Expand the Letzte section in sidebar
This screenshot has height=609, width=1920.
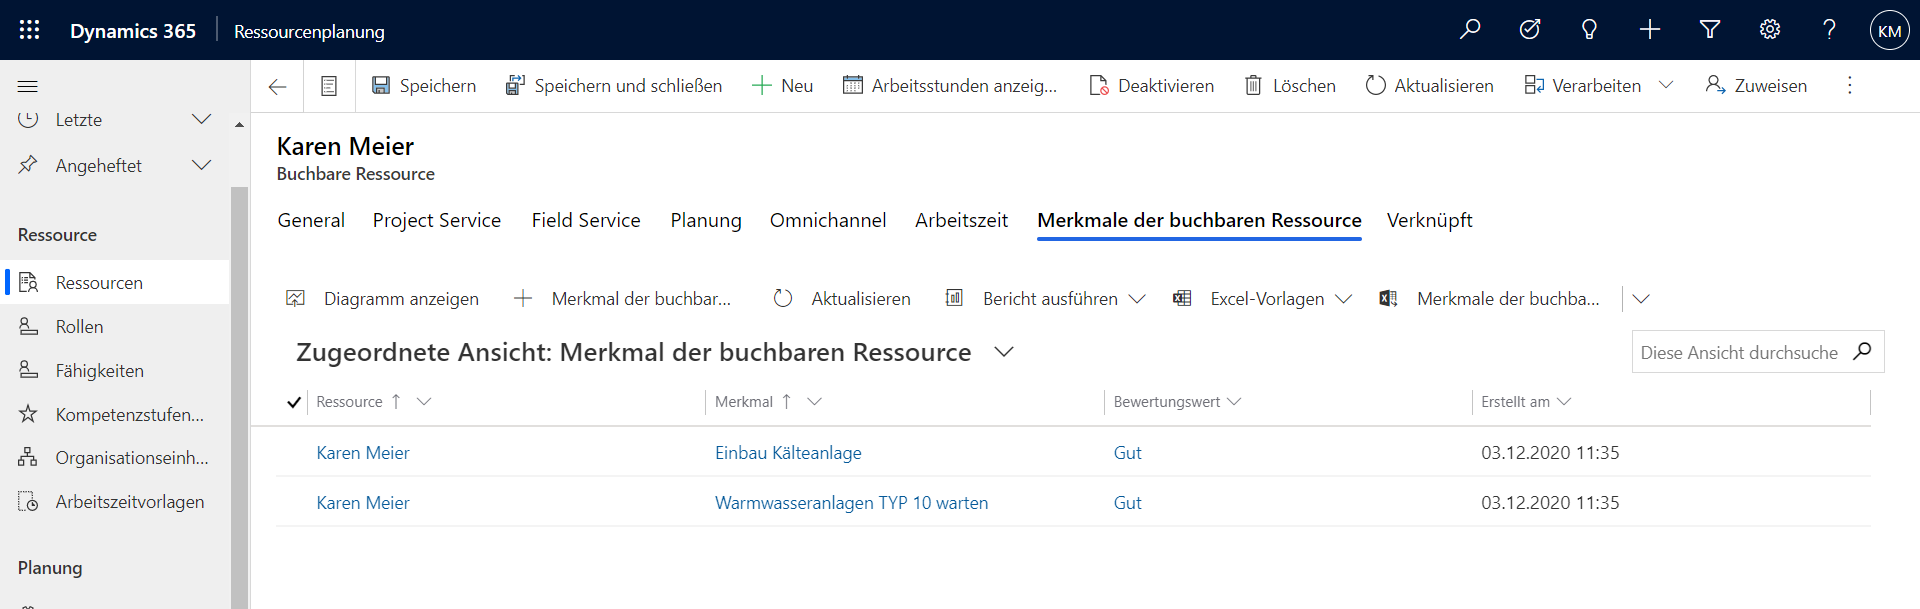click(x=201, y=120)
